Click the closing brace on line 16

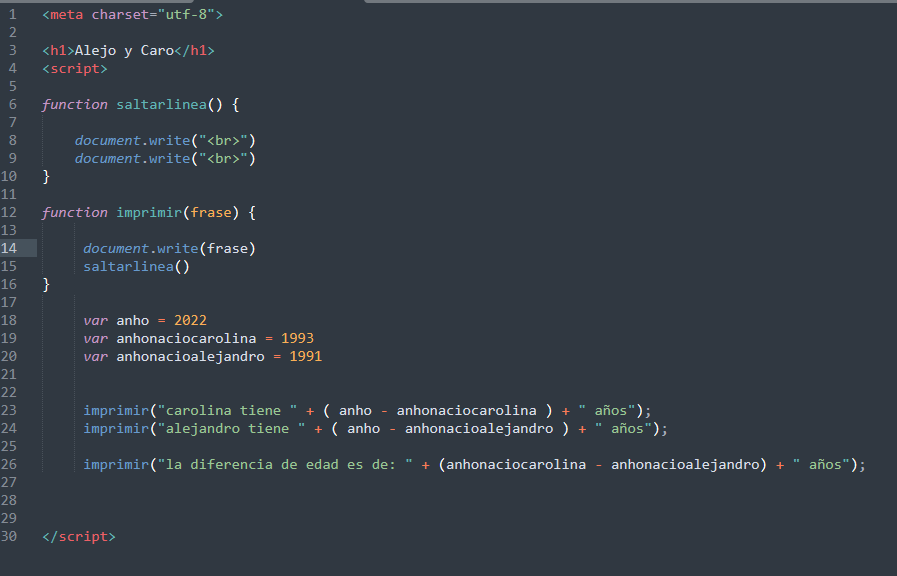(46, 284)
